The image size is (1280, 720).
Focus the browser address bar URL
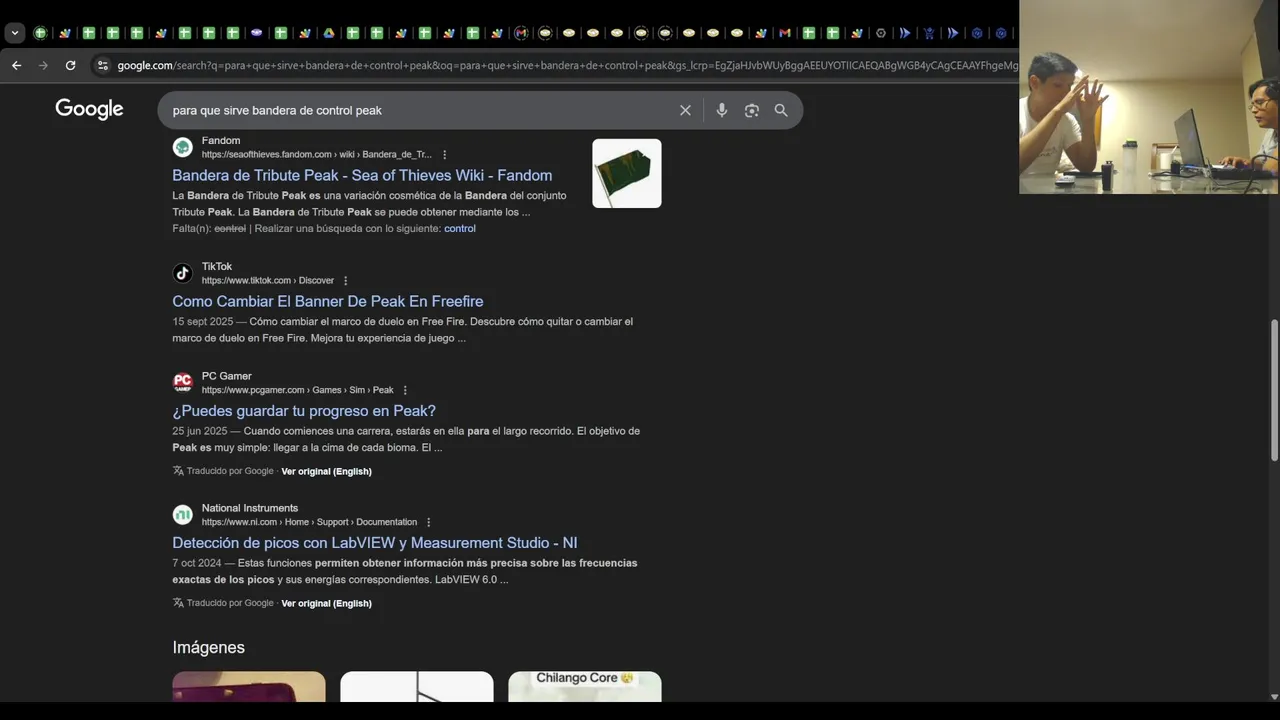[x=567, y=65]
